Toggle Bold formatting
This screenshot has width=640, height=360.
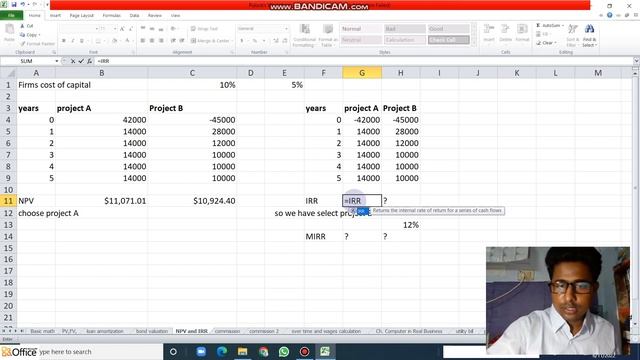[x=64, y=41]
